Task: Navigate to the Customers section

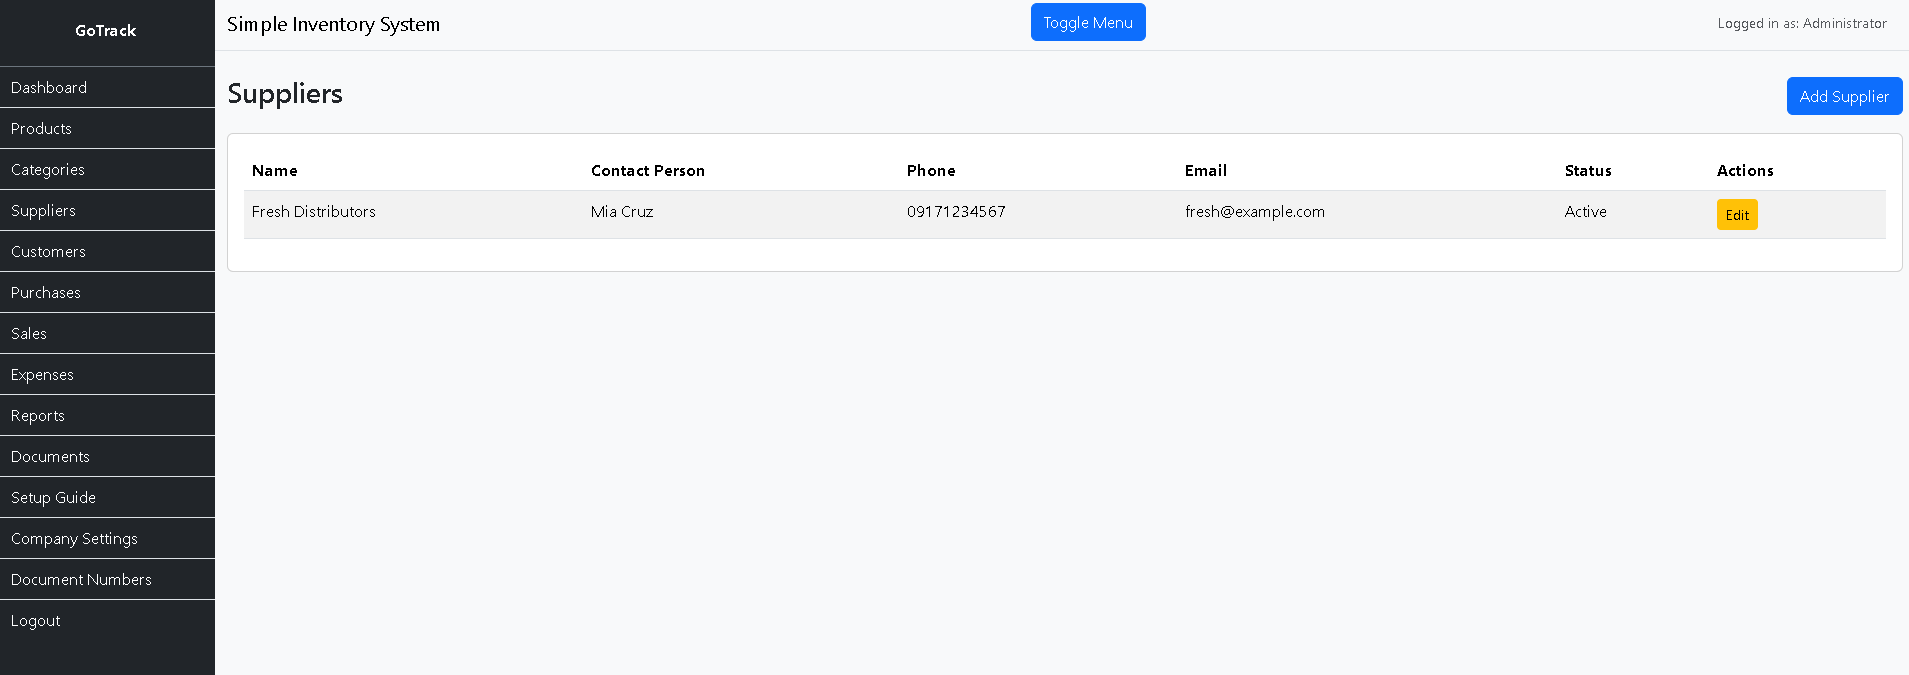Action: click(48, 252)
